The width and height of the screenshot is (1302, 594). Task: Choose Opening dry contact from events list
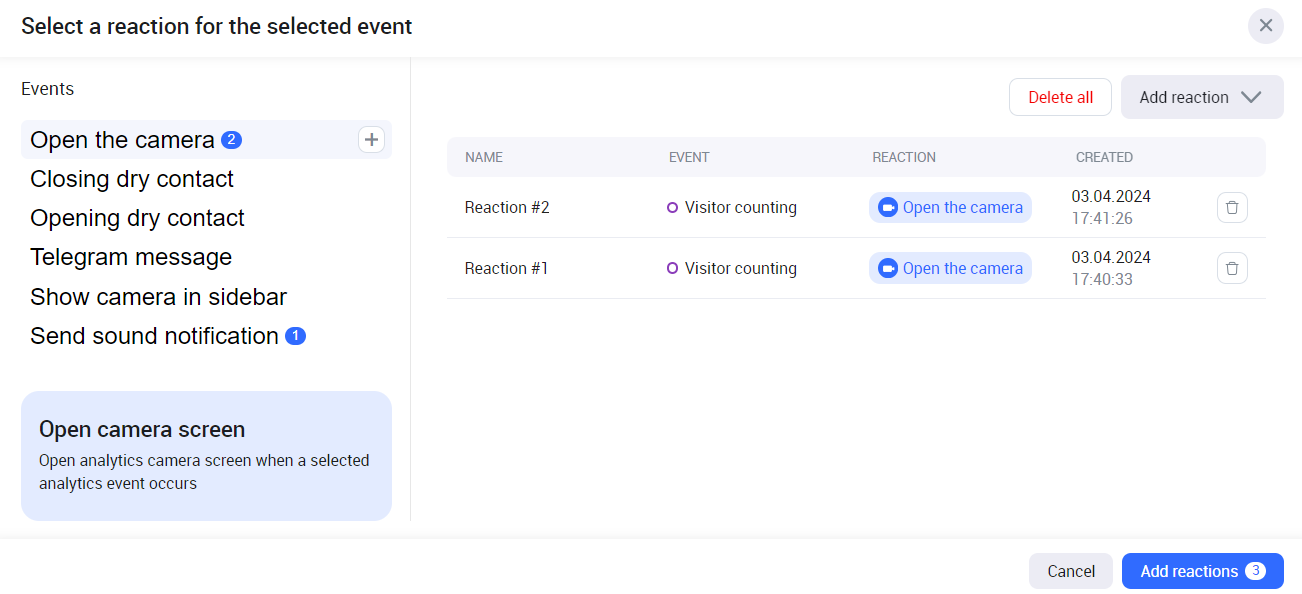137,218
